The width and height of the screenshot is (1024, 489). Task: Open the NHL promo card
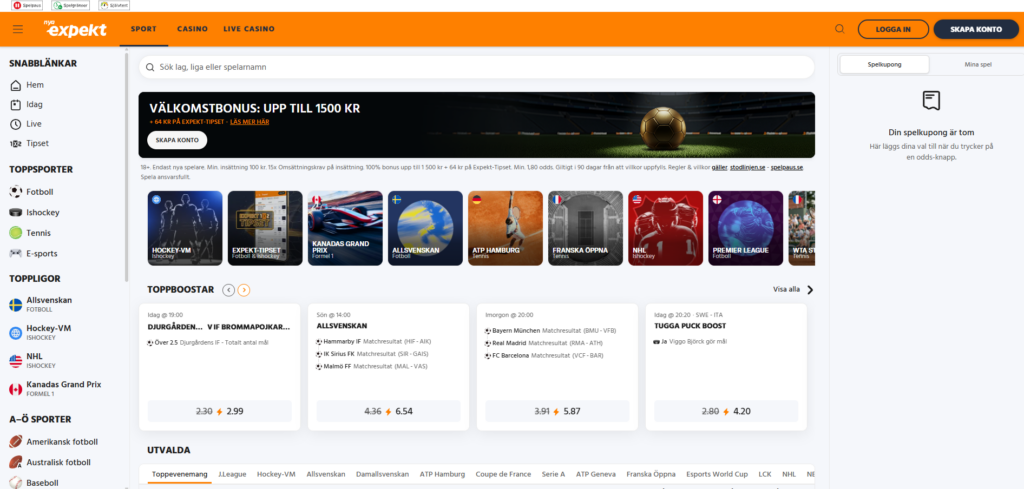coord(665,228)
